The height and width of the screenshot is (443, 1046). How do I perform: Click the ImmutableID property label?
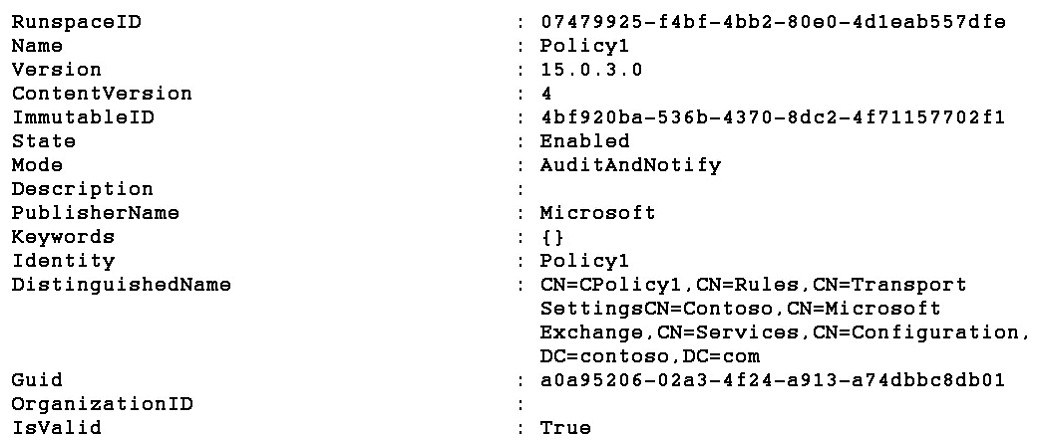(x=83, y=118)
